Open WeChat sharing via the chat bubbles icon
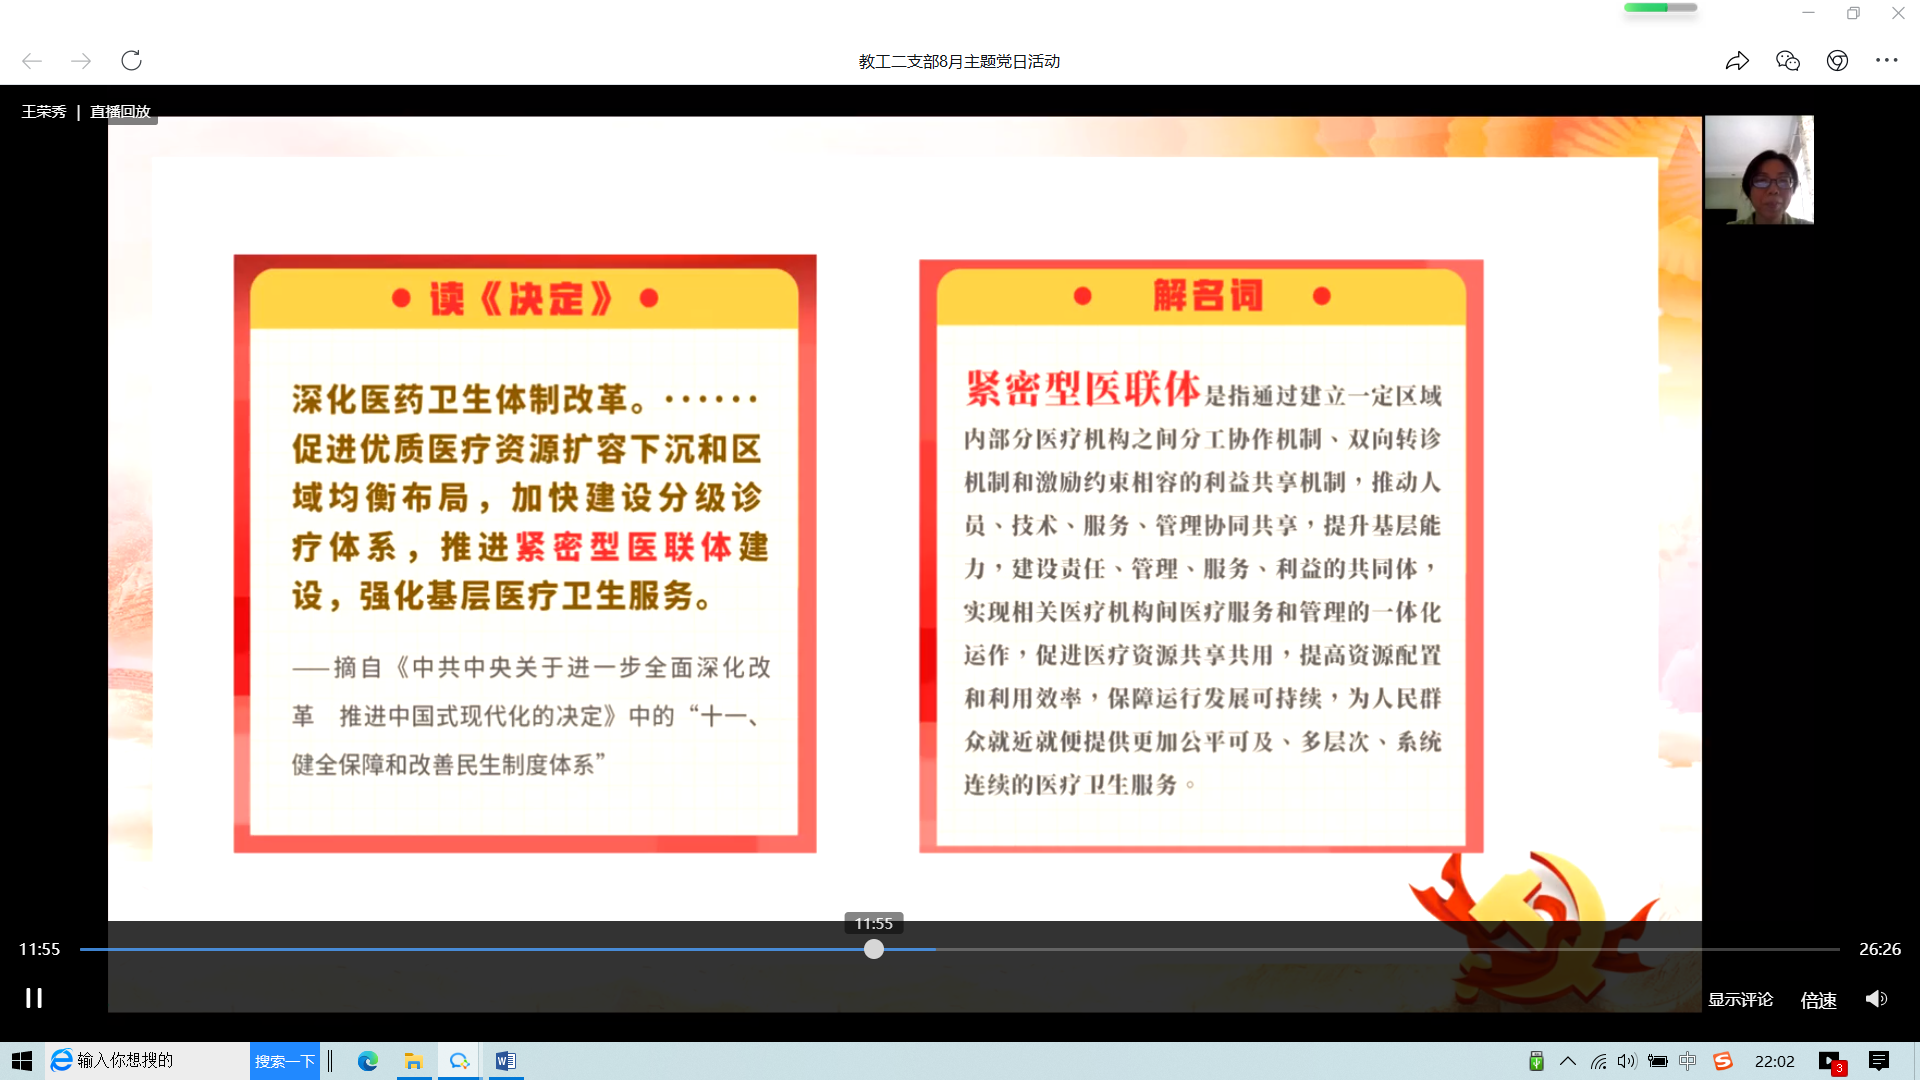Image resolution: width=1920 pixels, height=1080 pixels. point(1787,60)
